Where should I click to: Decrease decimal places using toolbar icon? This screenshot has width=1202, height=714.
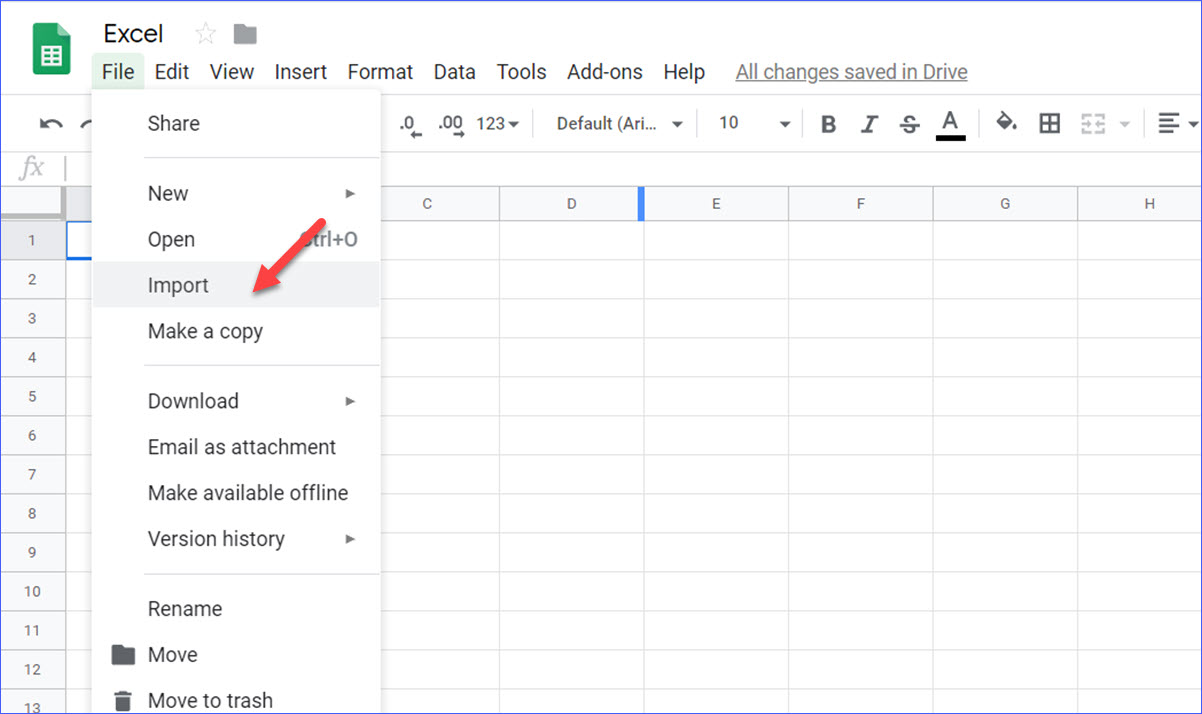point(409,123)
